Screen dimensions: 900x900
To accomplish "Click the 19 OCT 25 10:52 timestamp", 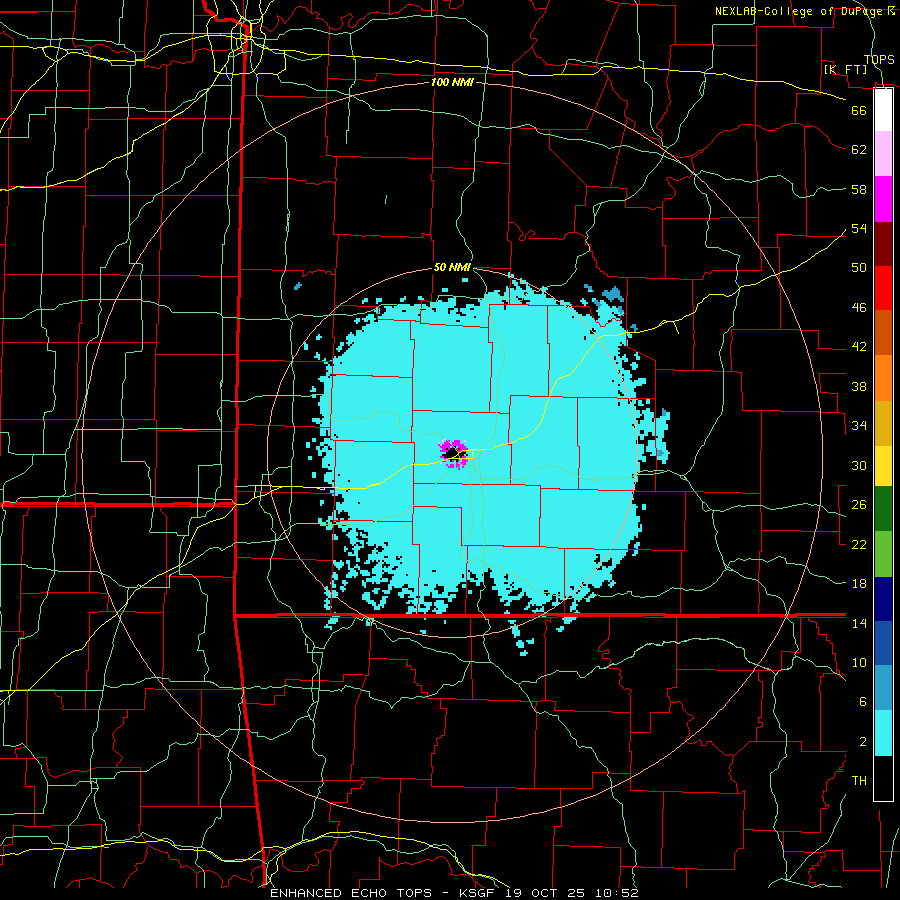I will (572, 893).
